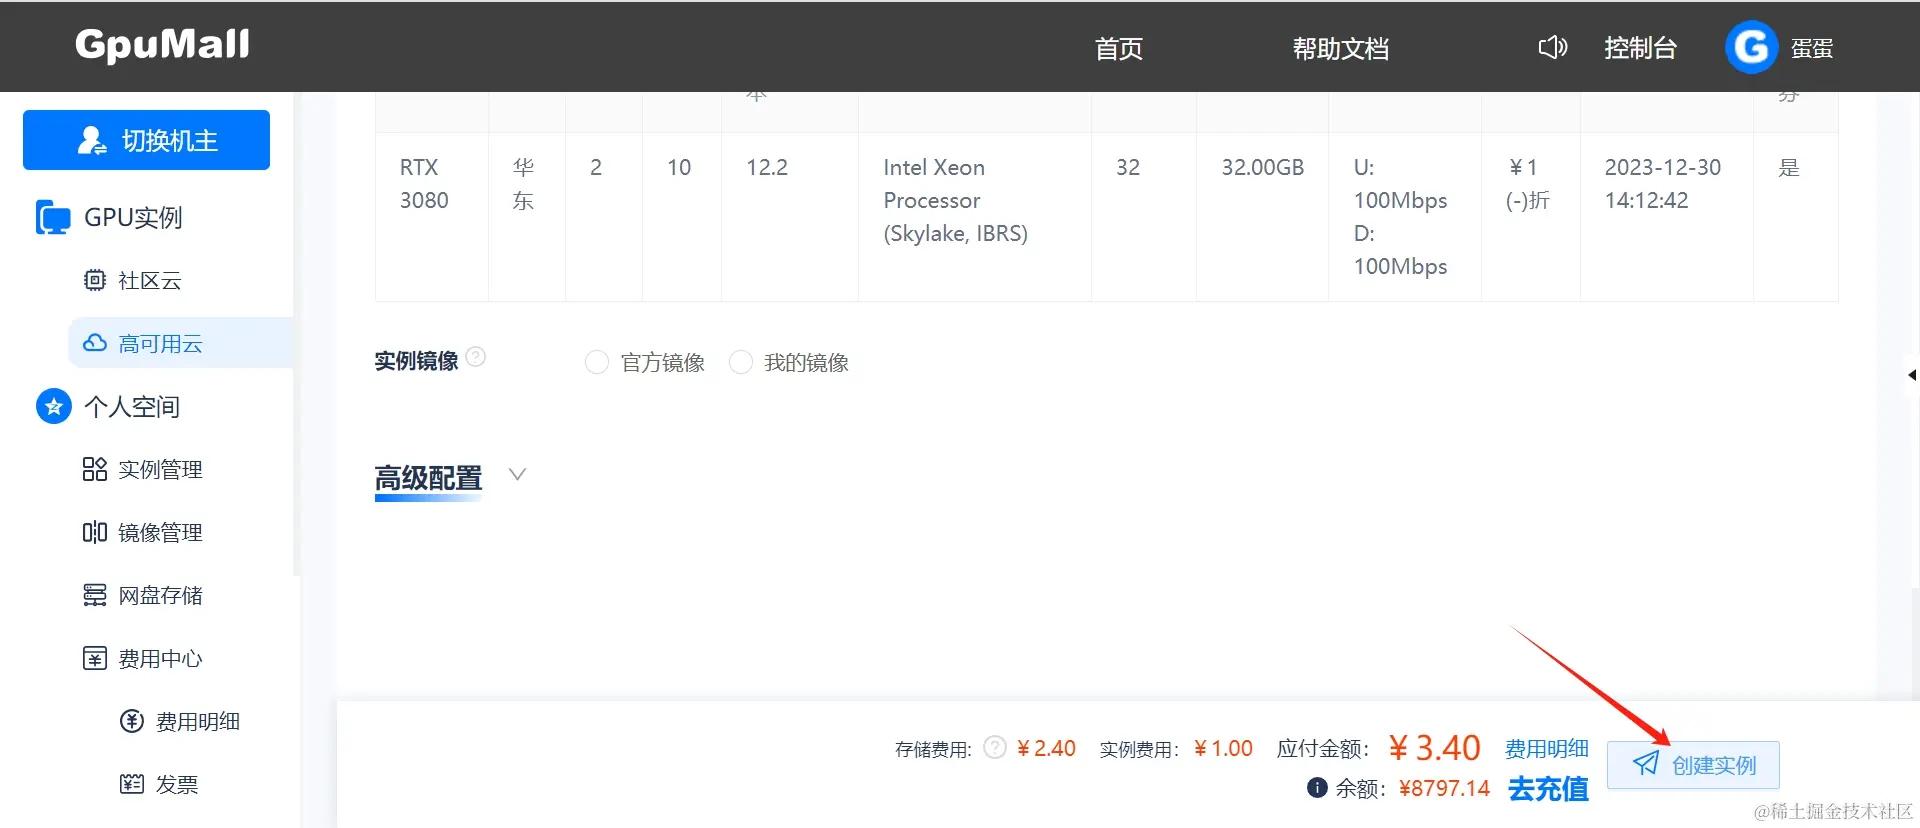Click the side panel collapse arrow

click(1911, 375)
